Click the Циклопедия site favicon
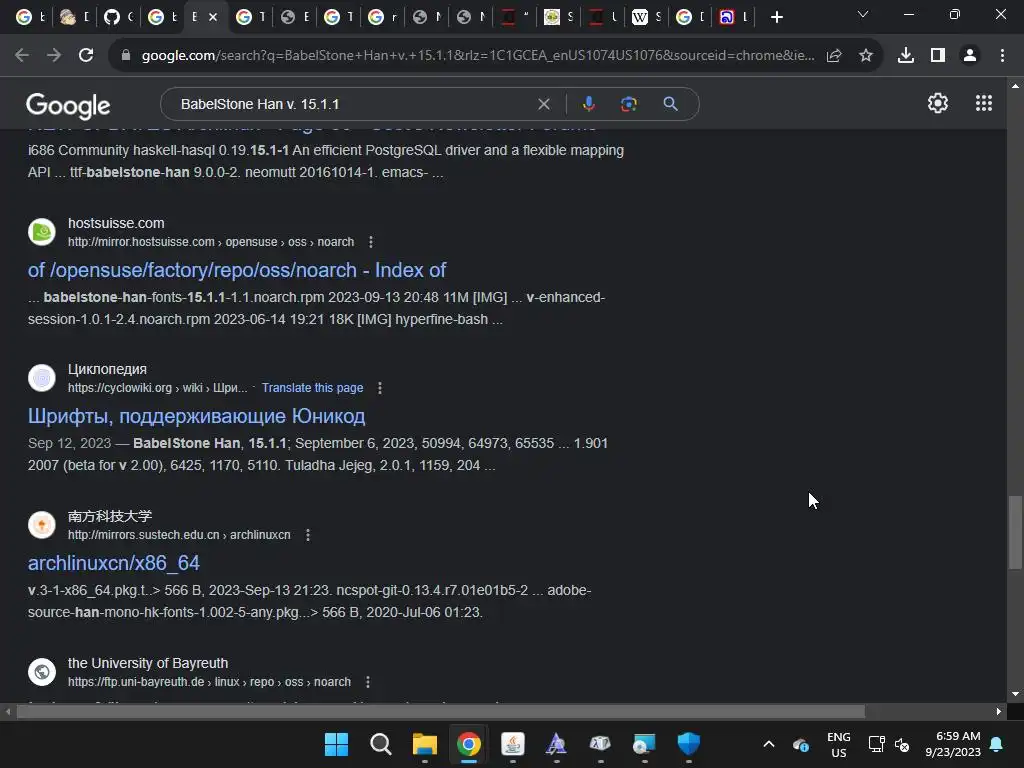1024x768 pixels. click(x=42, y=378)
